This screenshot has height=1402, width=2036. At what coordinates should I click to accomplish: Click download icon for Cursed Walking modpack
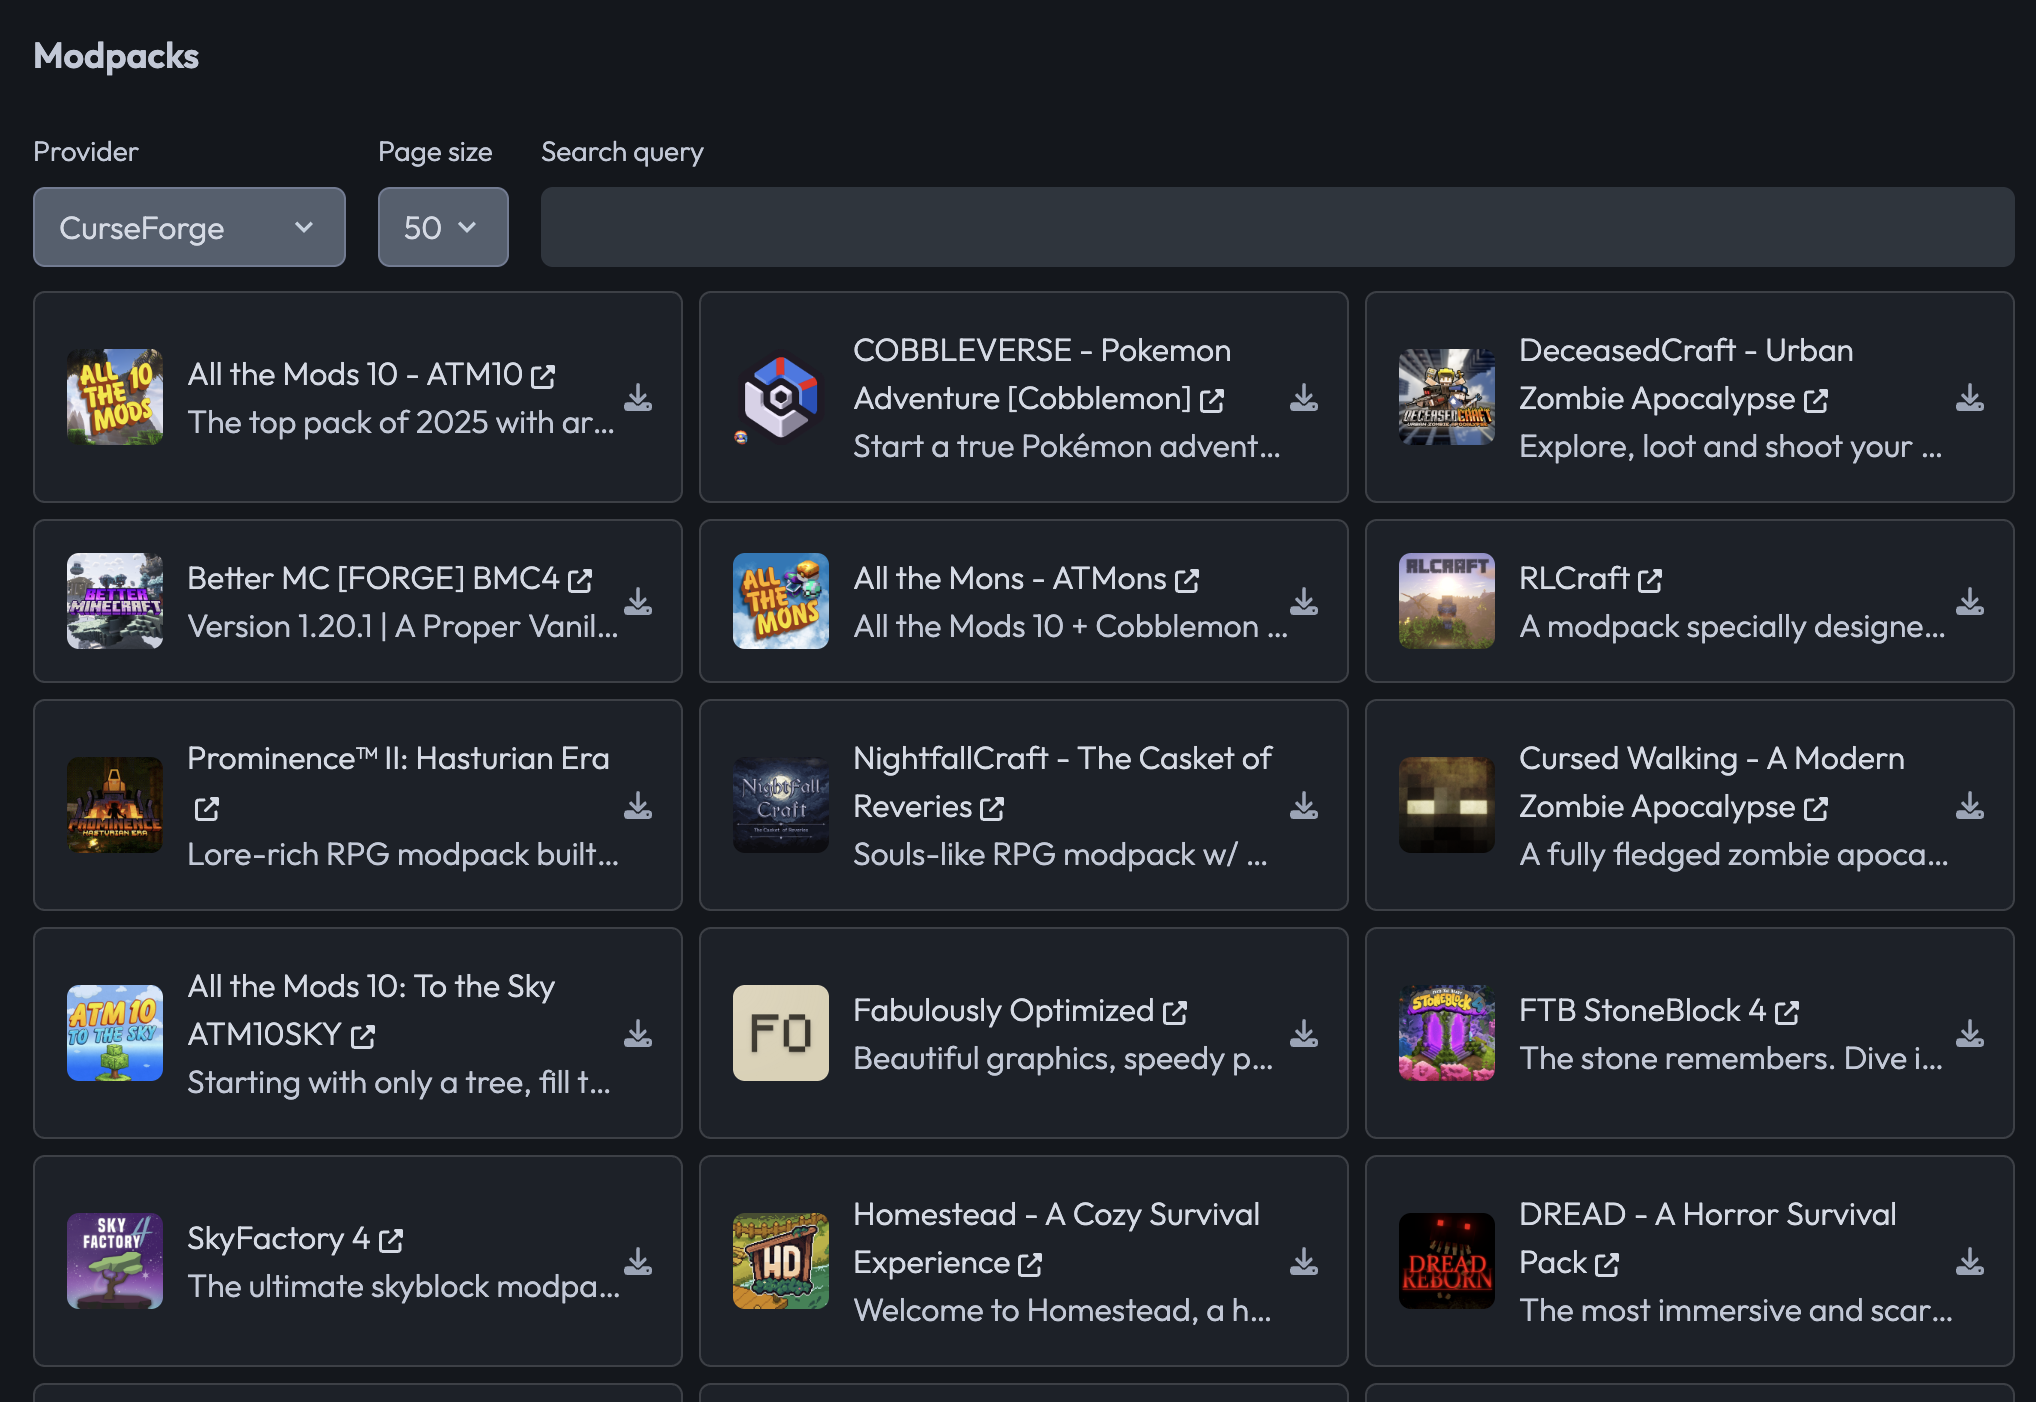pos(1969,806)
